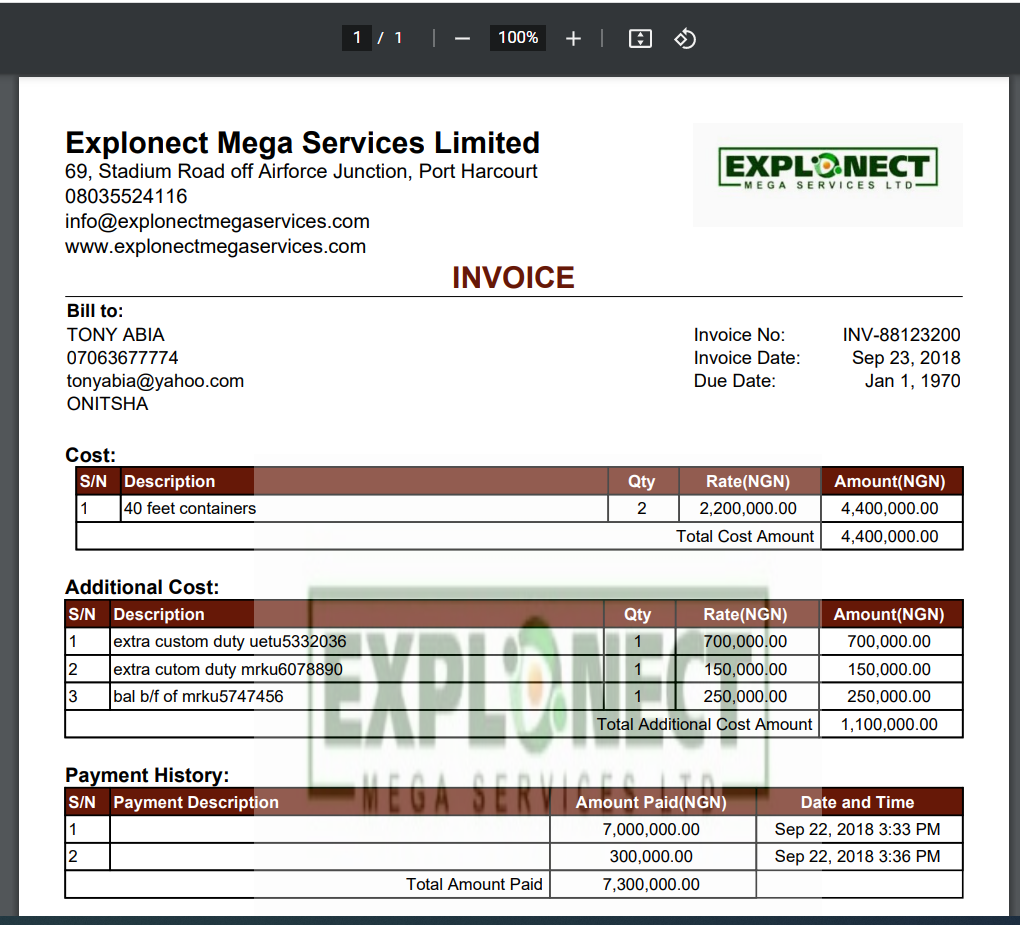Click the due date Jan 1, 1970

[x=912, y=381]
